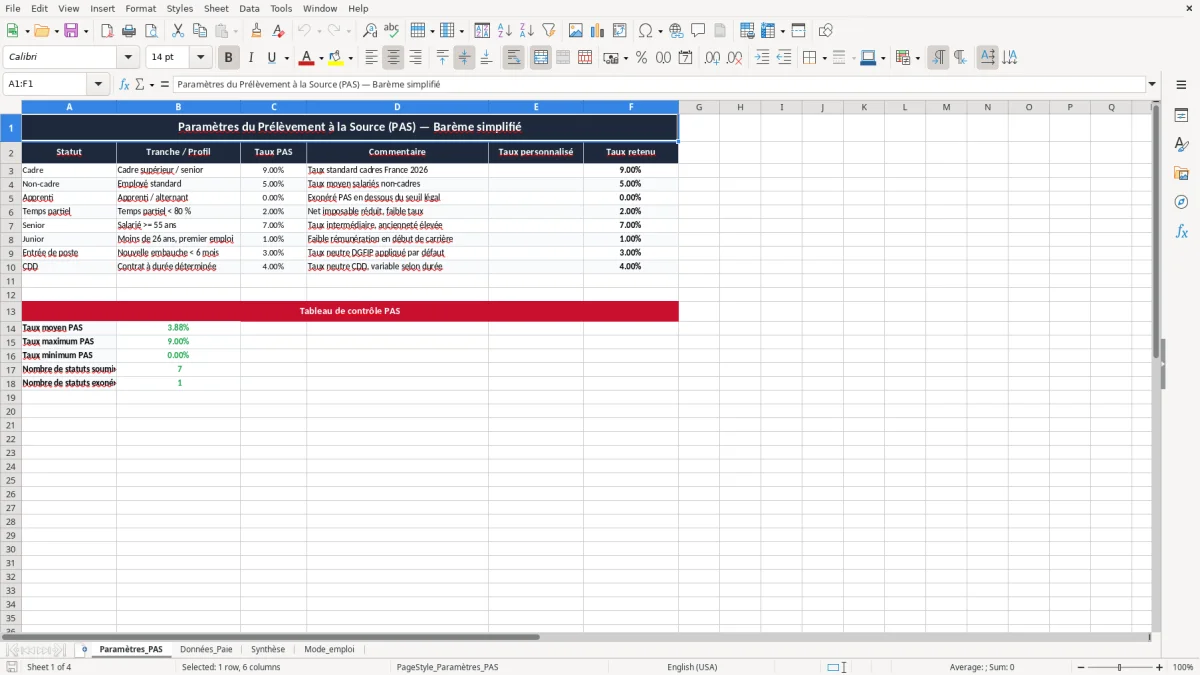Toggle Center Vertically alignment
Screen dimensions: 1200x675
(x=465, y=58)
